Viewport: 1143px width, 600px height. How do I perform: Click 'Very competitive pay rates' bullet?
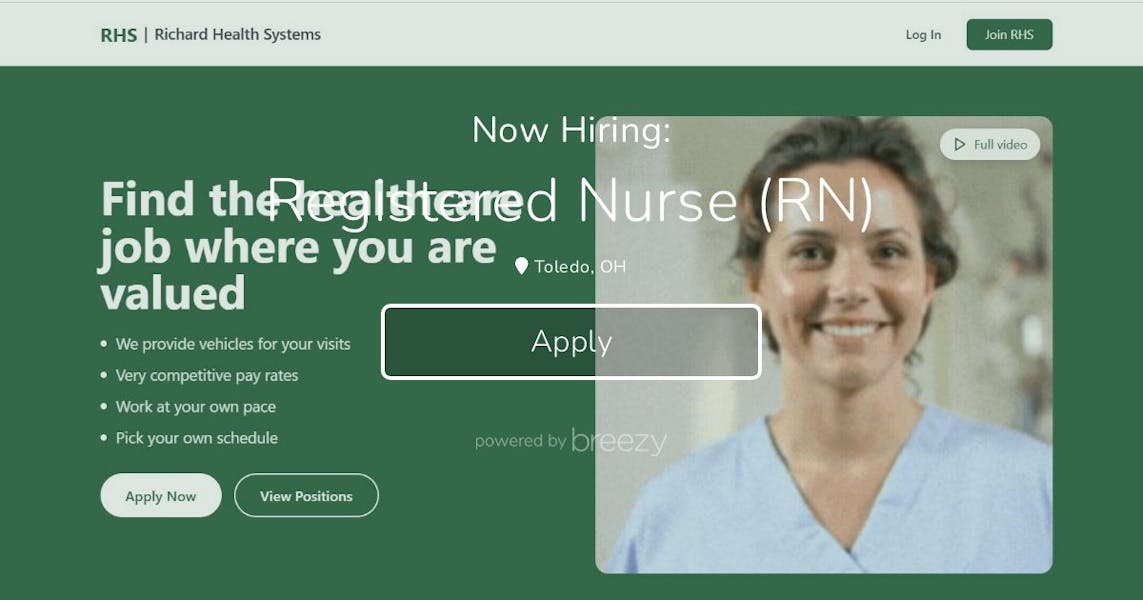tap(207, 375)
